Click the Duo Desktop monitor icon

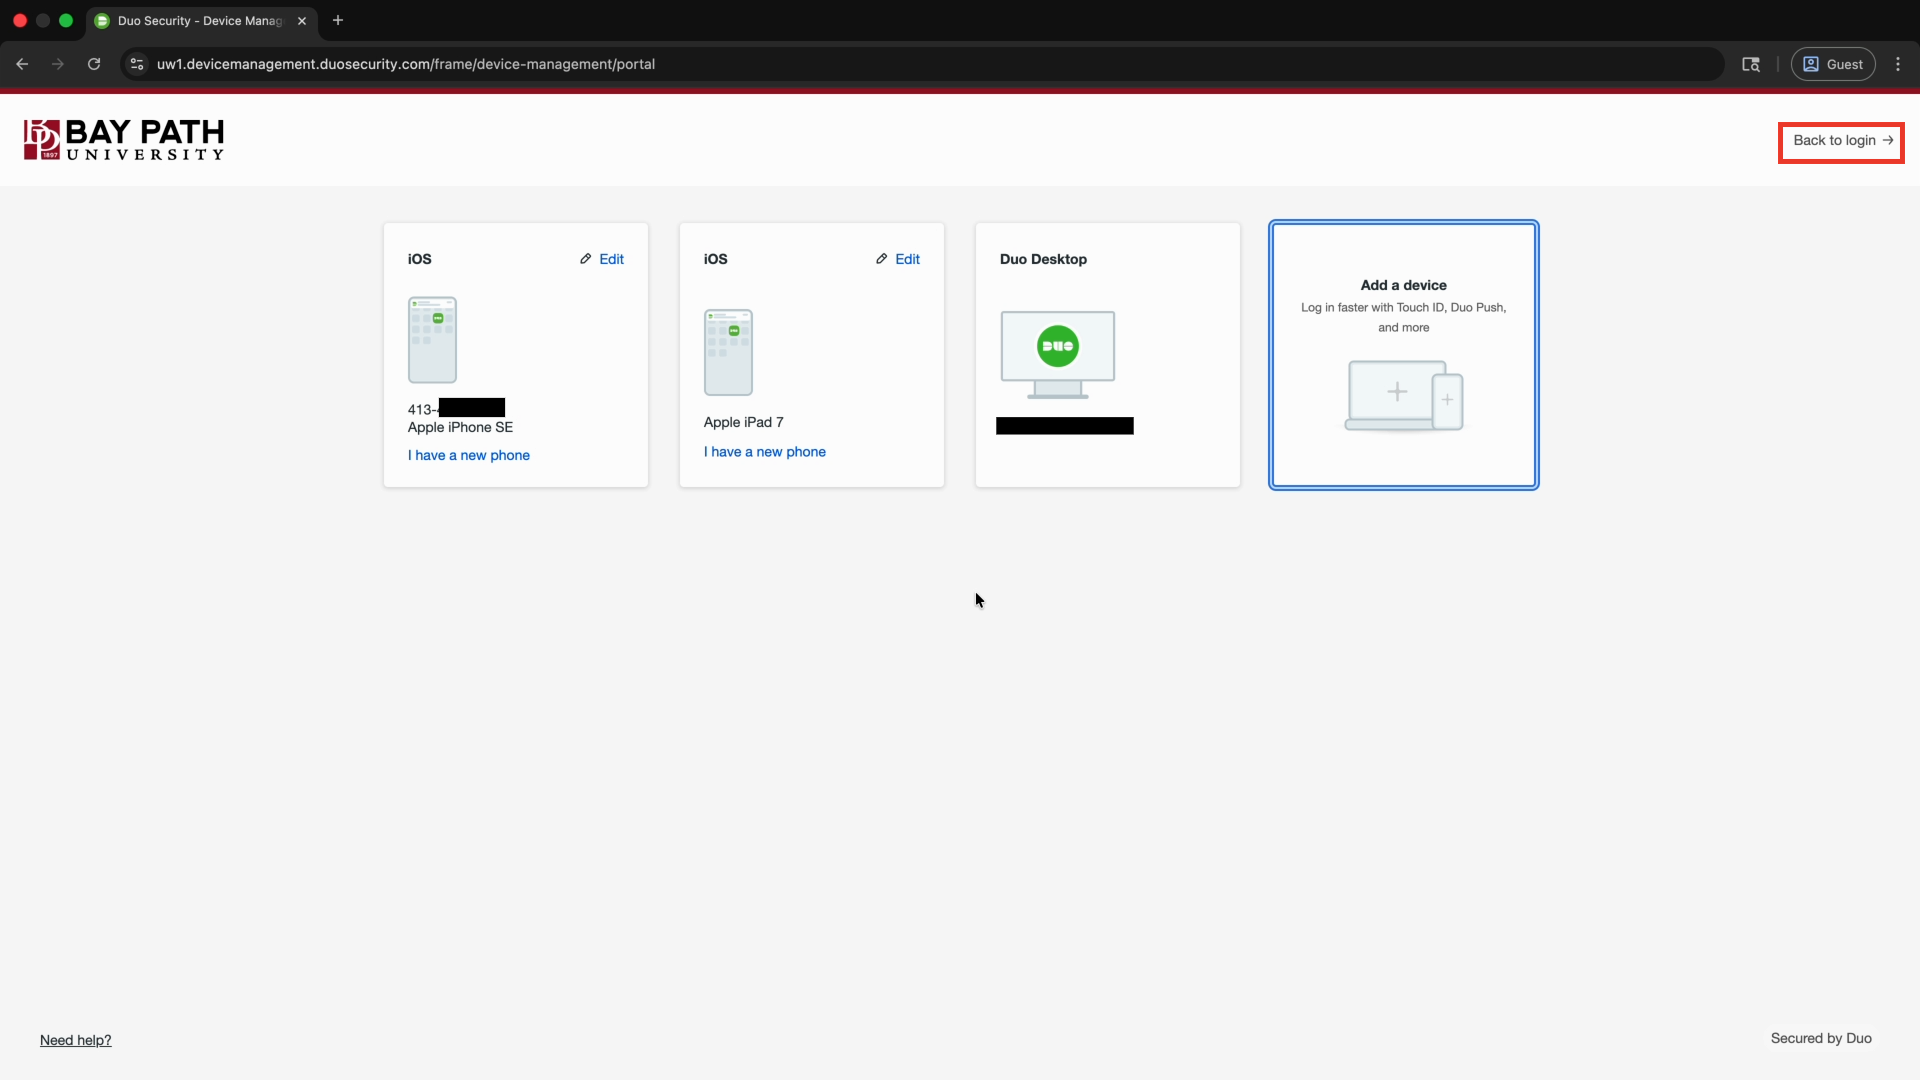[1058, 355]
